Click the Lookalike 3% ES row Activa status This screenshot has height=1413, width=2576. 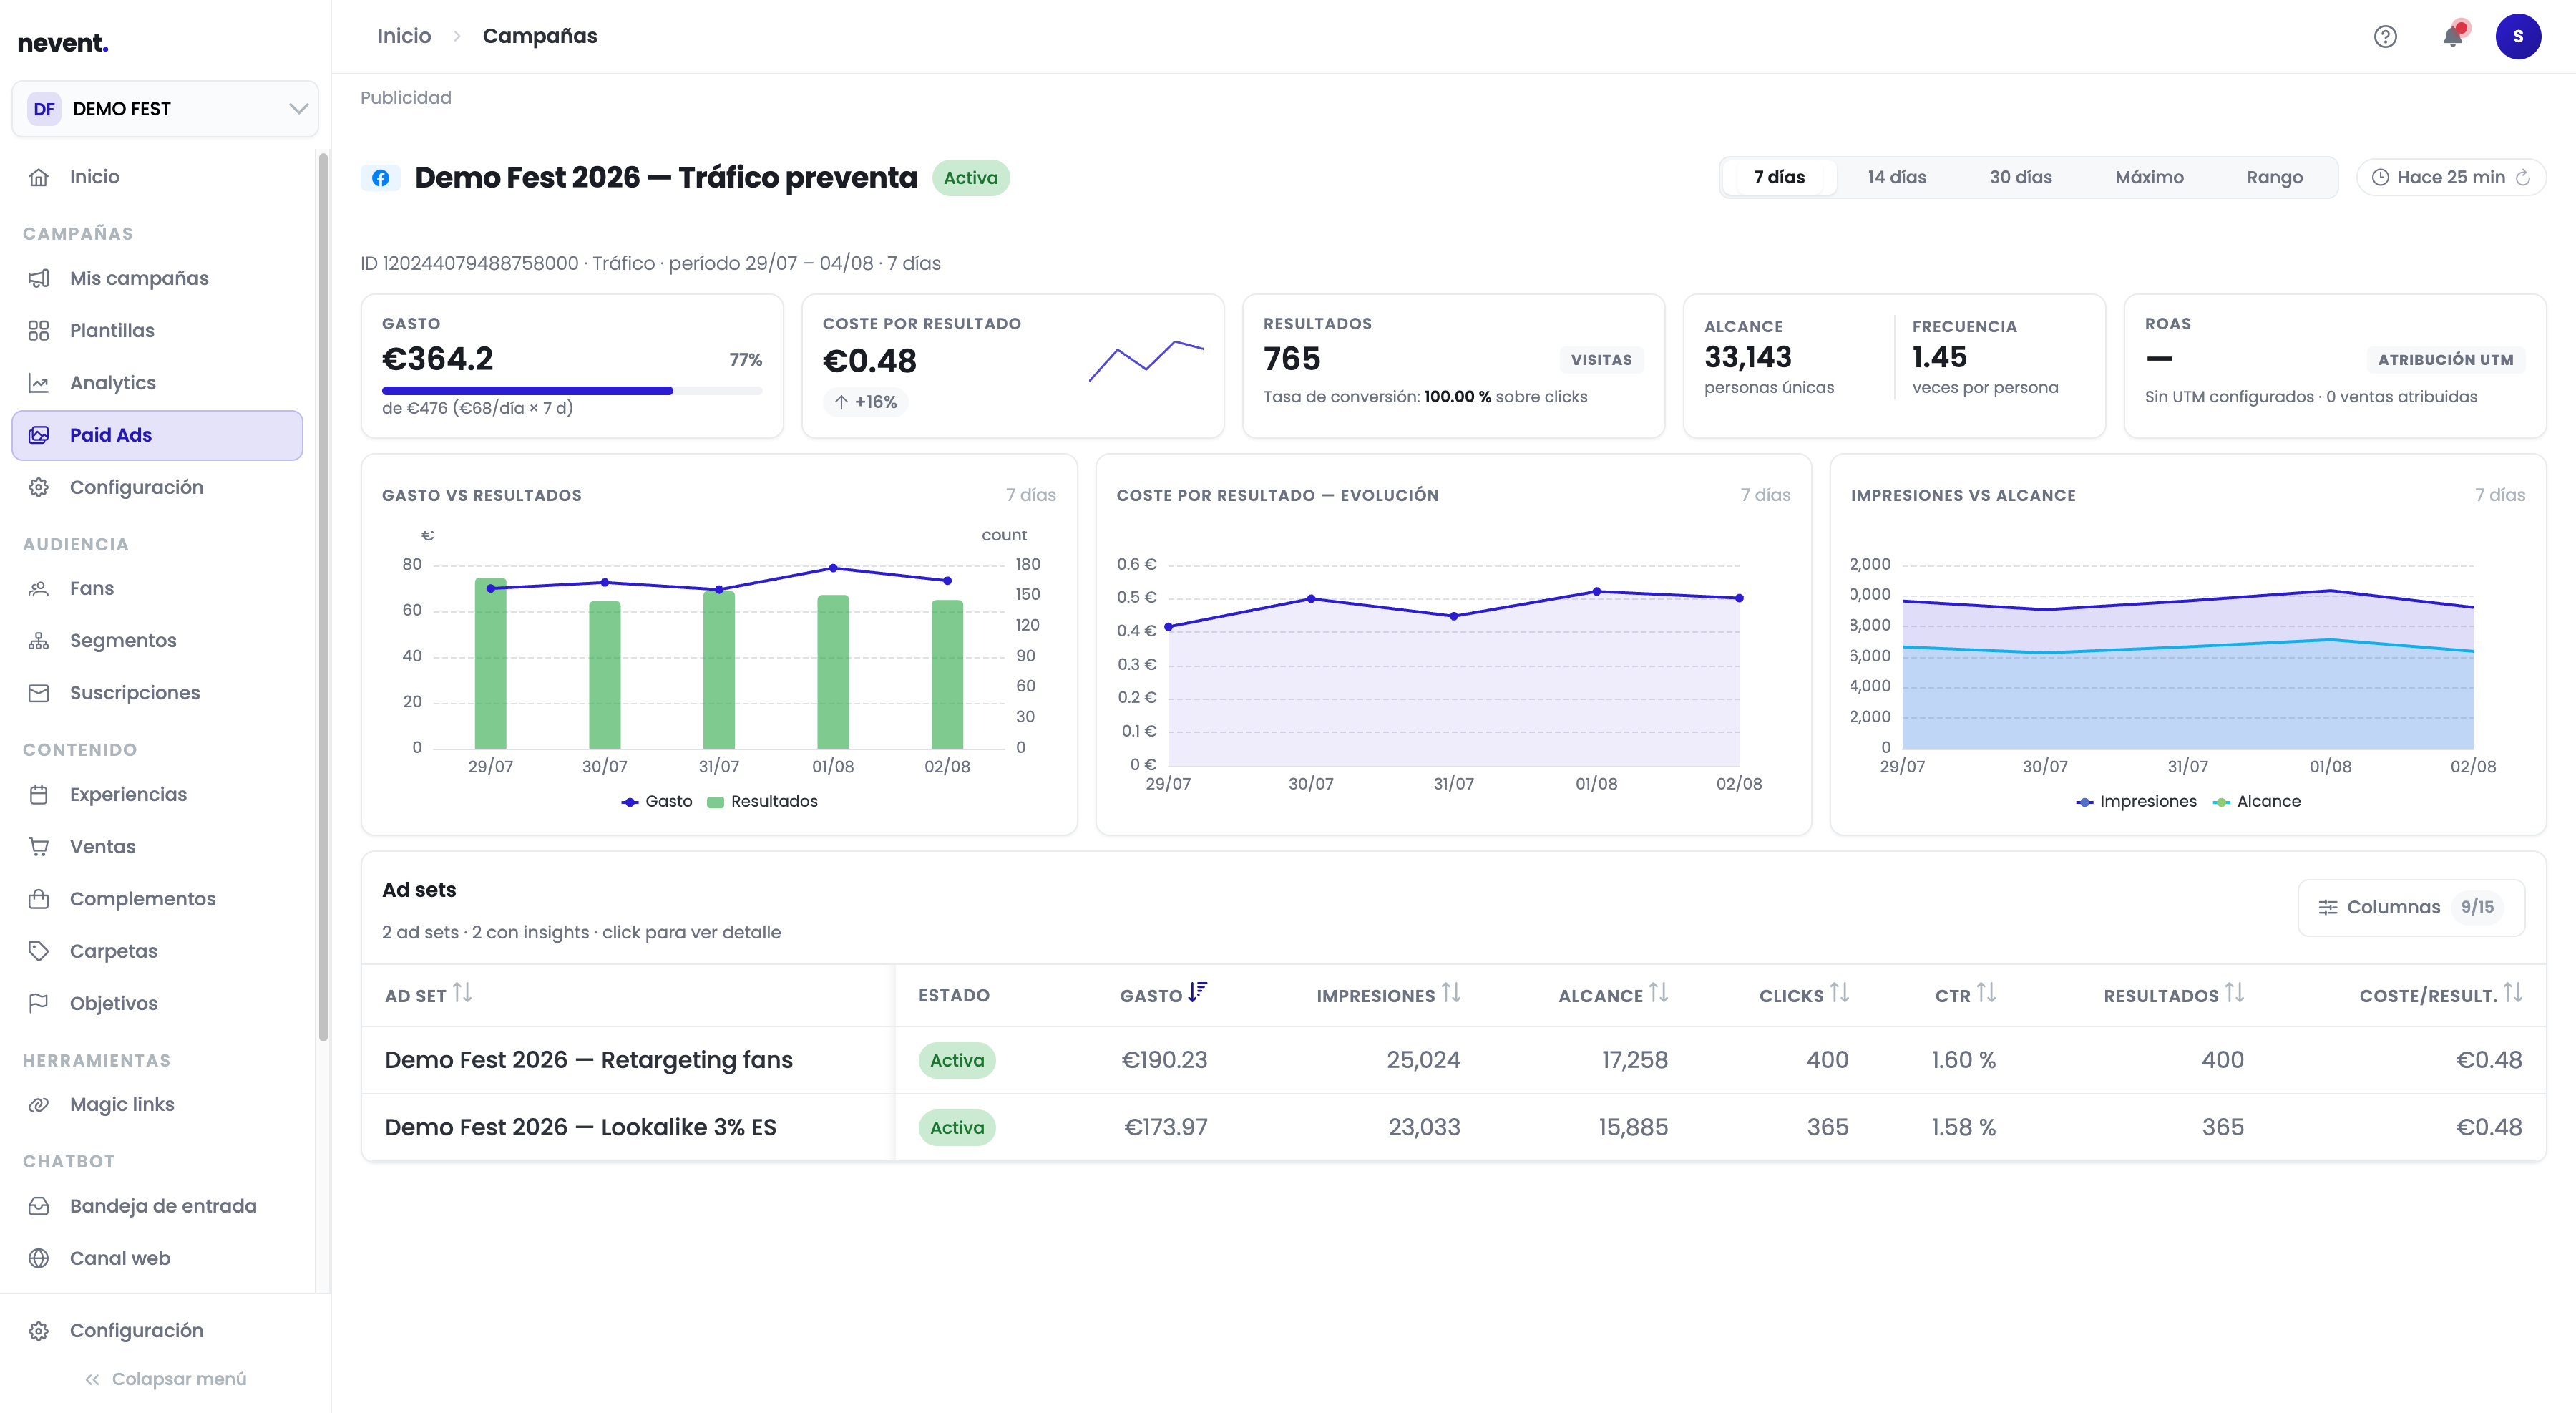pyautogui.click(x=957, y=1128)
